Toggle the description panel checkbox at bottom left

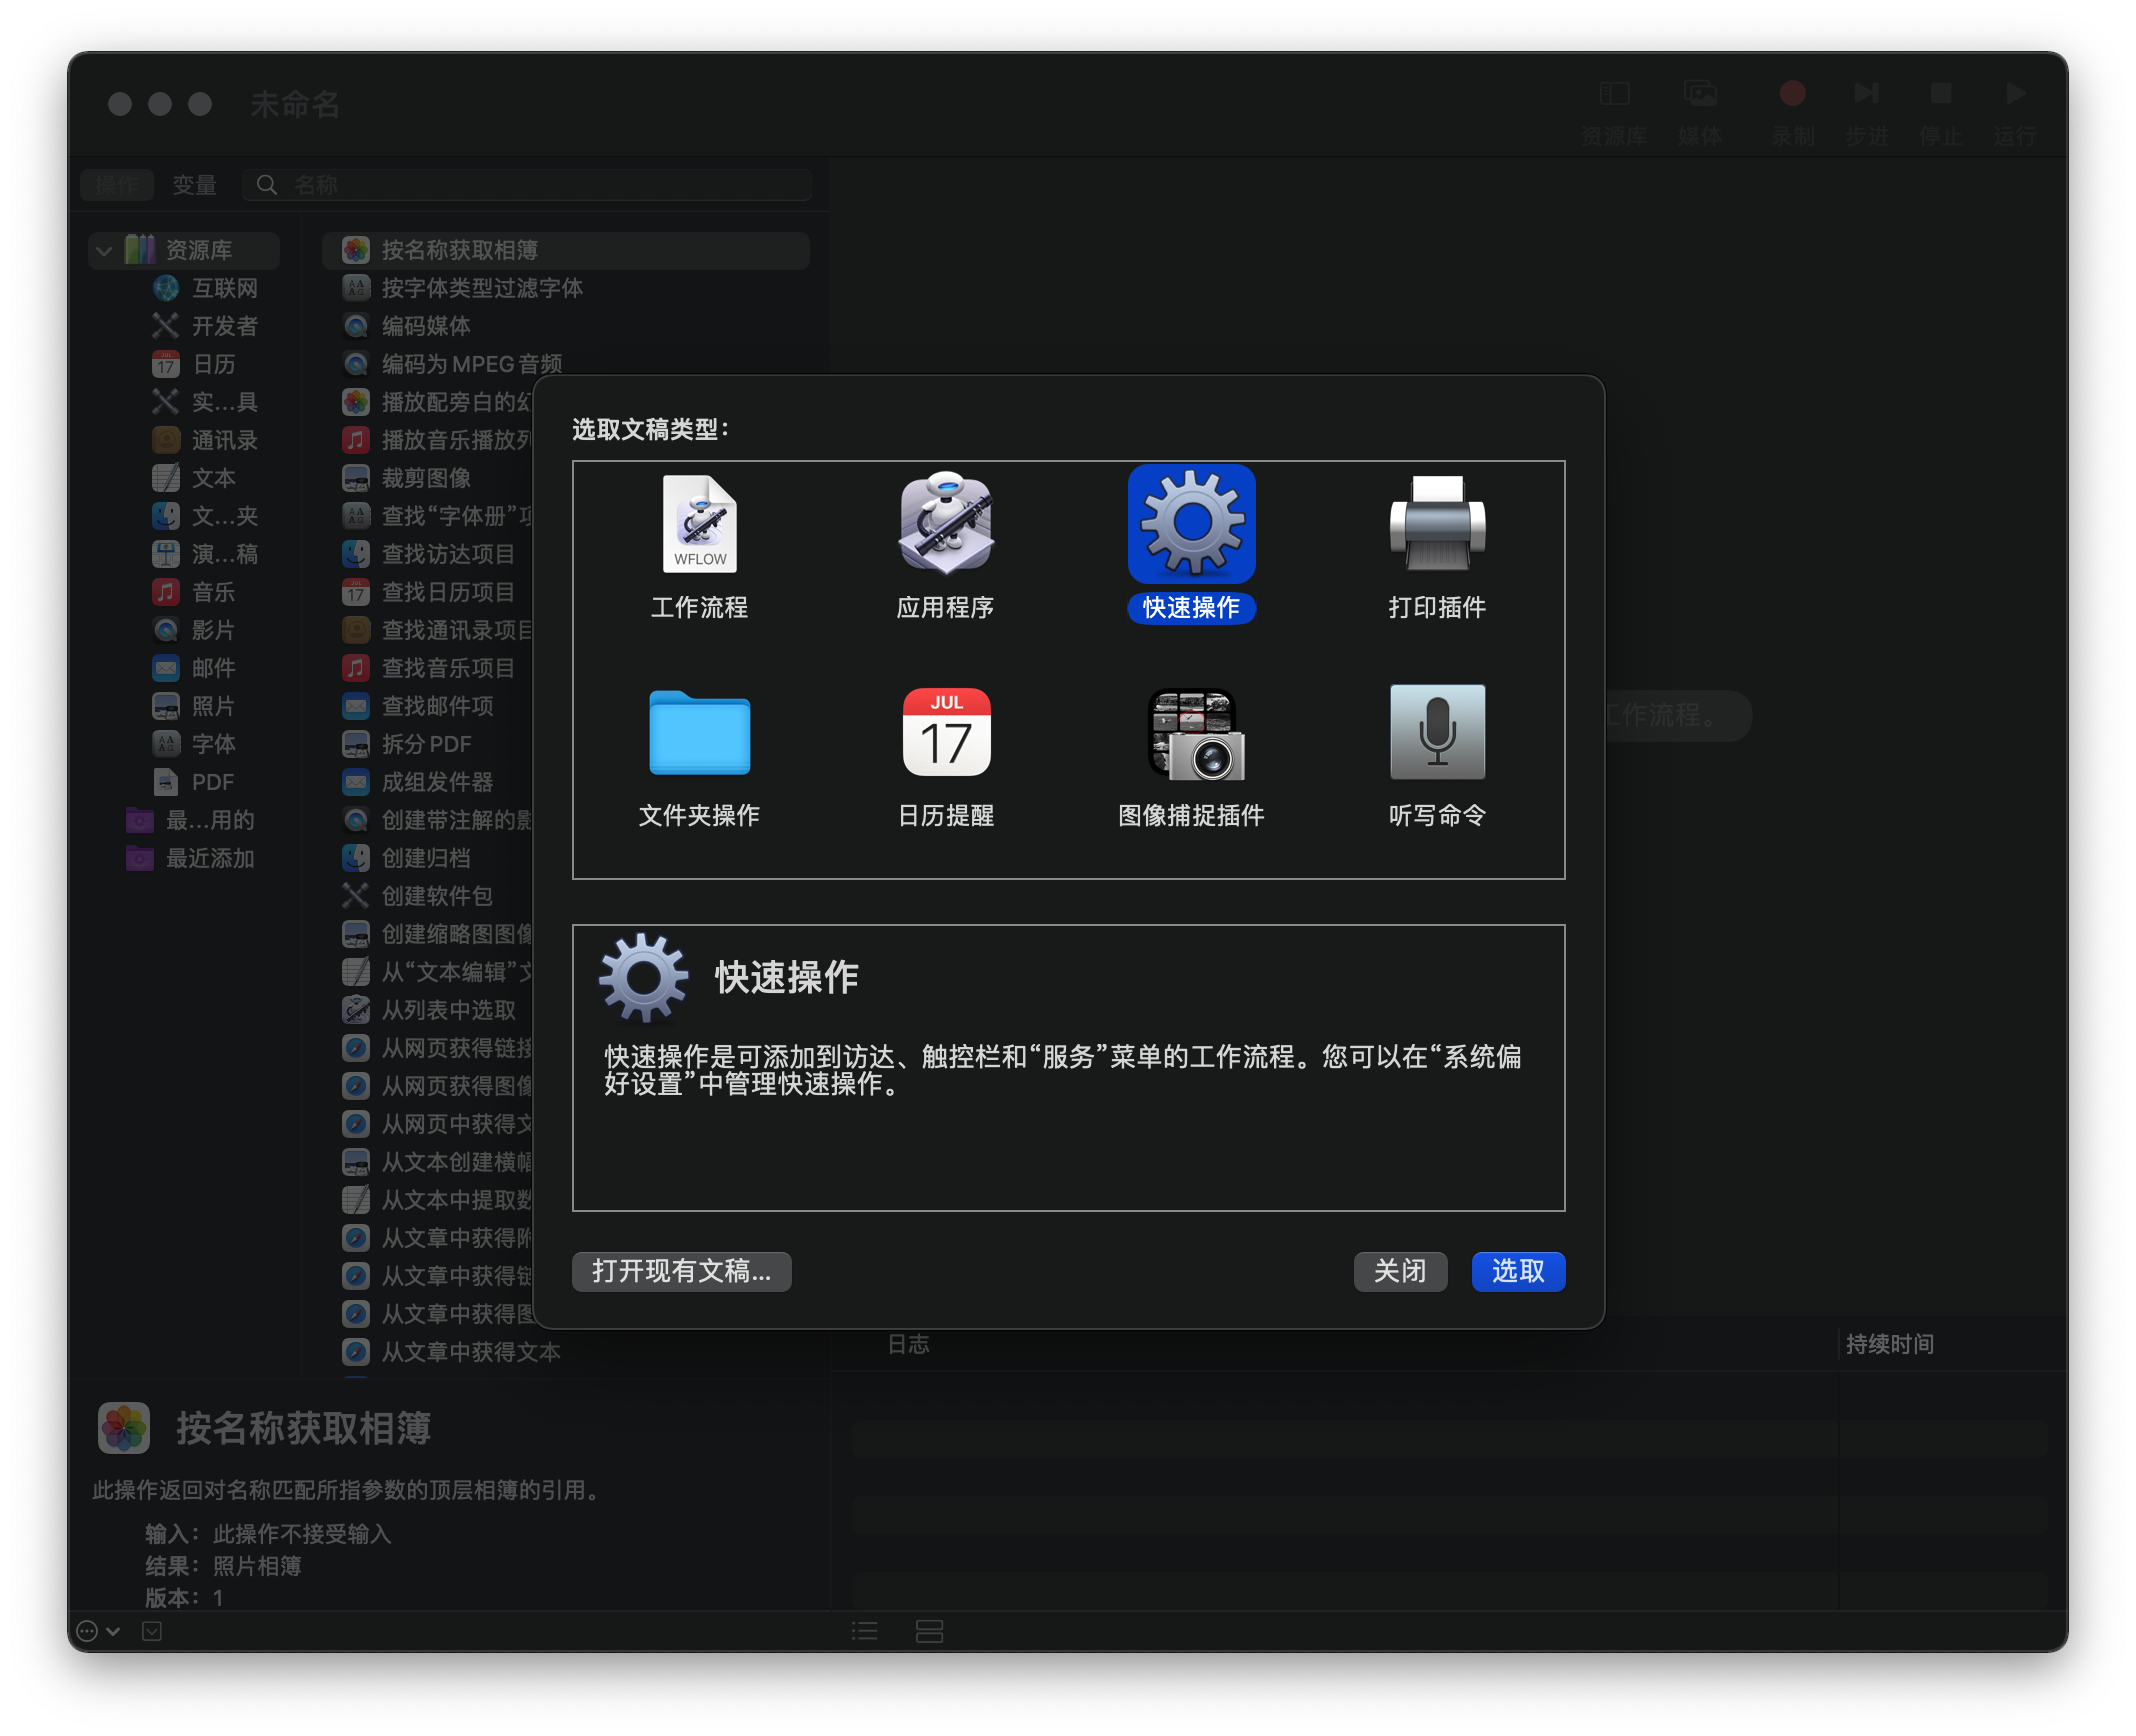(x=152, y=1631)
